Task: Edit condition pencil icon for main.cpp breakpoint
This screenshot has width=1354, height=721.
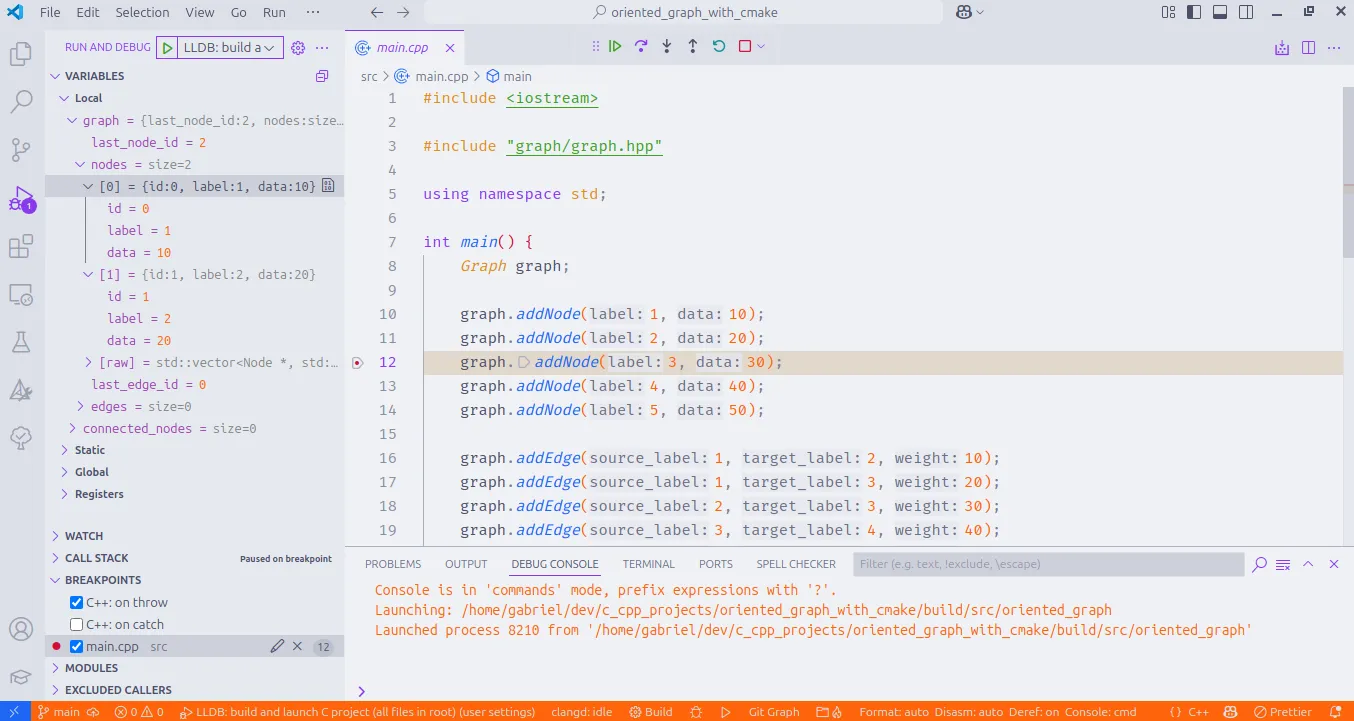Action: click(x=277, y=646)
